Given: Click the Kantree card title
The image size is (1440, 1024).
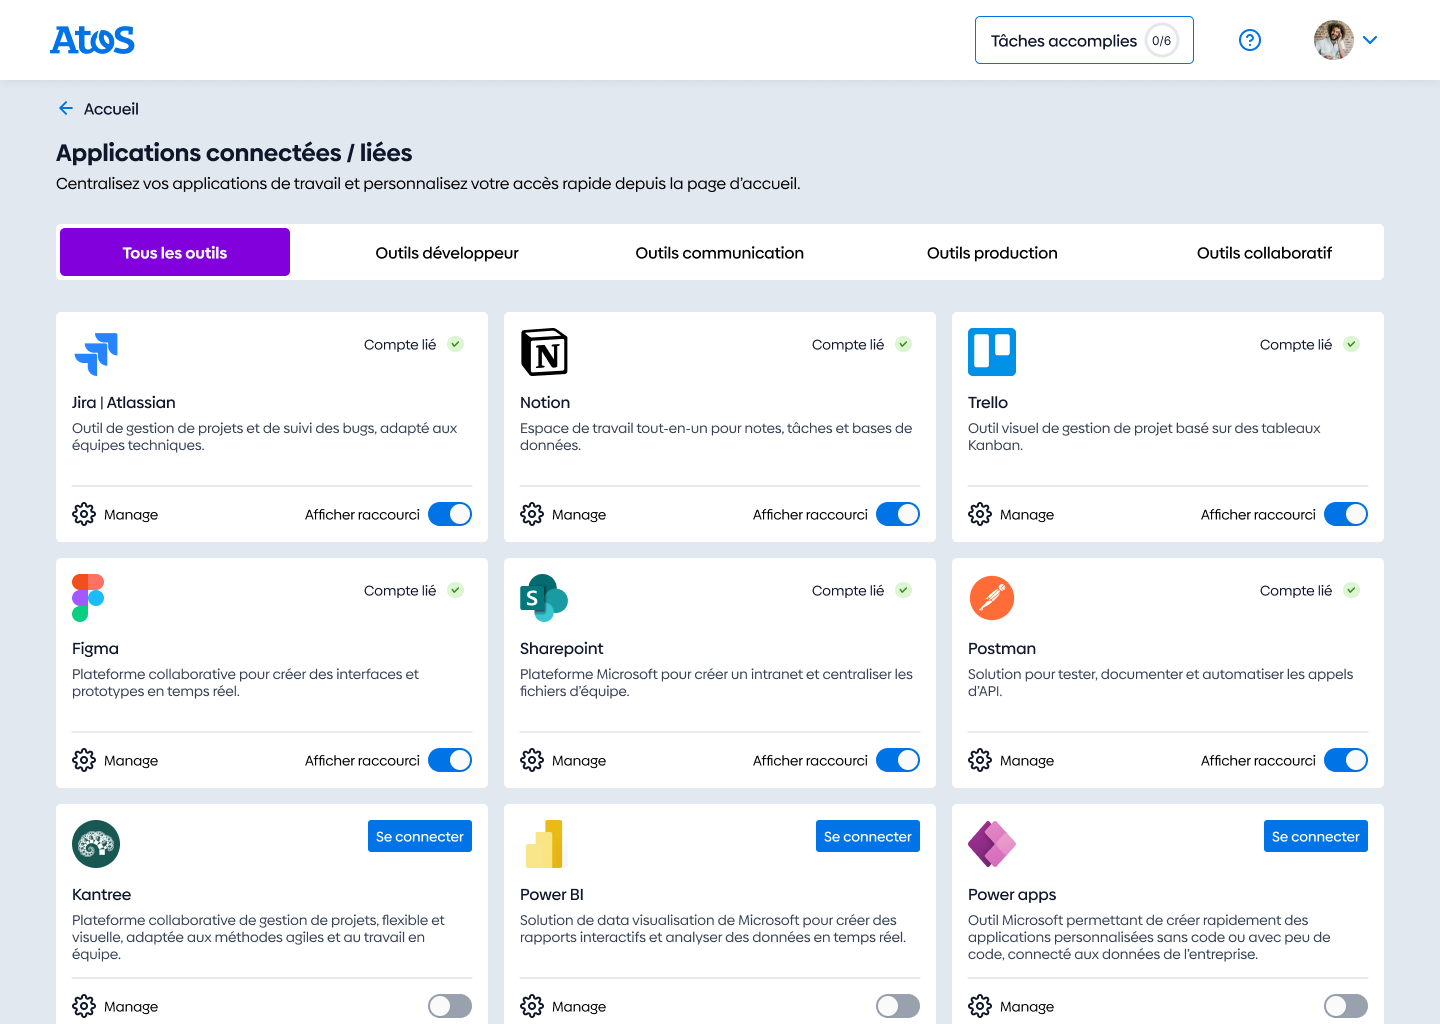Looking at the screenshot, I should [102, 894].
